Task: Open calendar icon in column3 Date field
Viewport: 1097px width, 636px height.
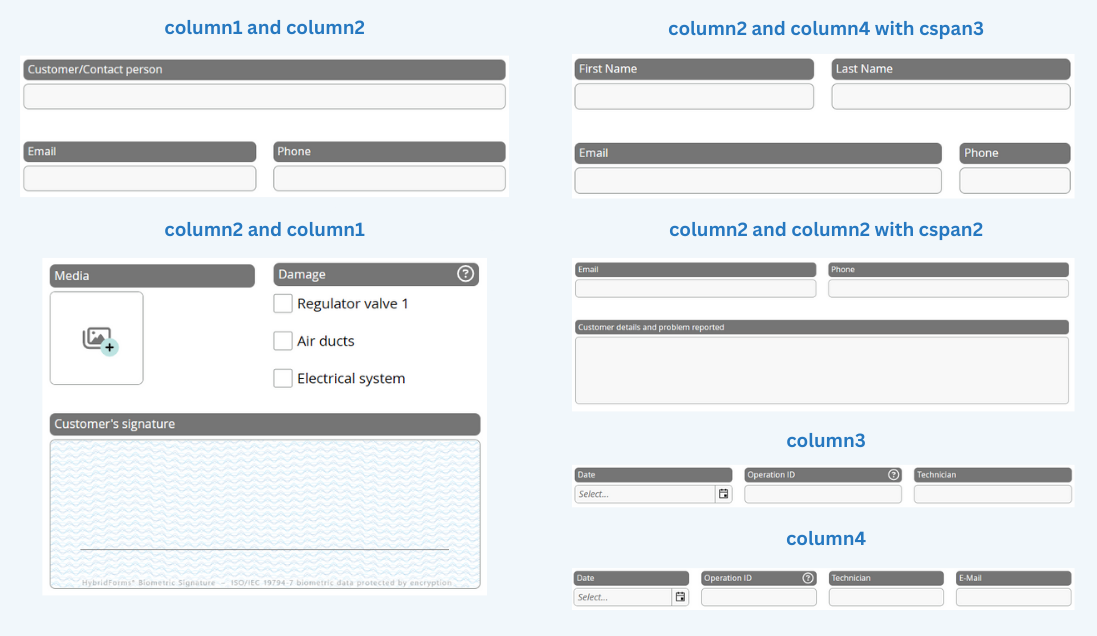Action: point(723,494)
